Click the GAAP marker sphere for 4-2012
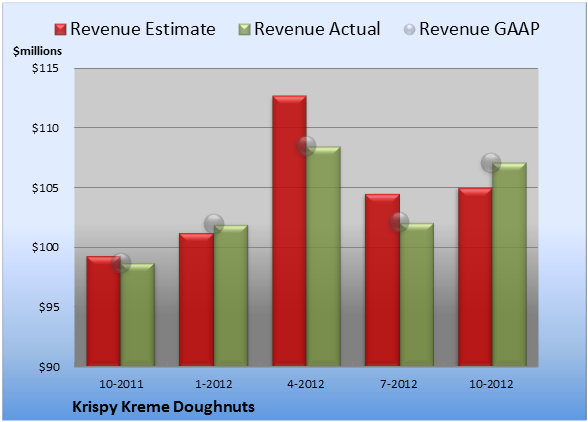The width and height of the screenshot is (588, 422). (306, 146)
